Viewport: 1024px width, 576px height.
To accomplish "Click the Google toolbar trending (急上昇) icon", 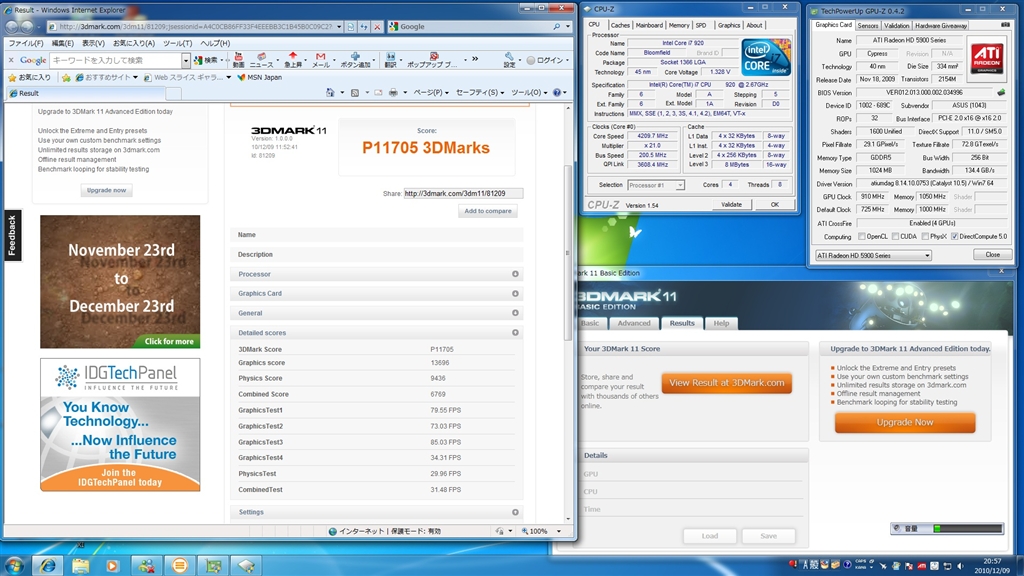I will pos(293,59).
